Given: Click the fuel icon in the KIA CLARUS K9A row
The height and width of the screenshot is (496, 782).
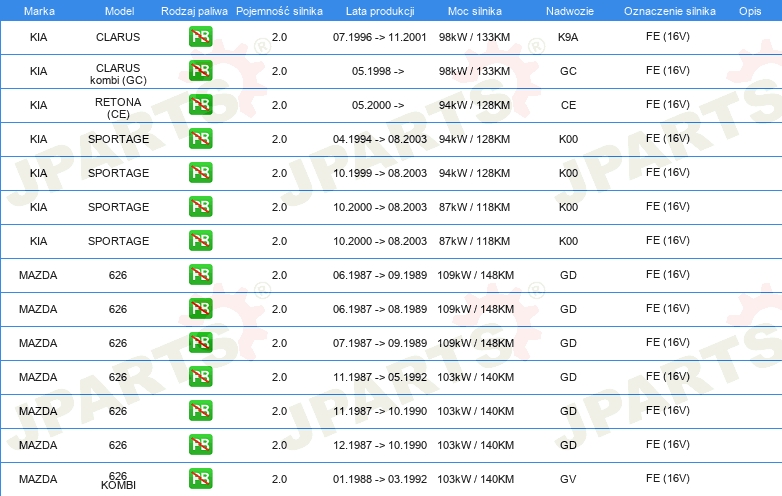Looking at the screenshot, I should (x=200, y=38).
